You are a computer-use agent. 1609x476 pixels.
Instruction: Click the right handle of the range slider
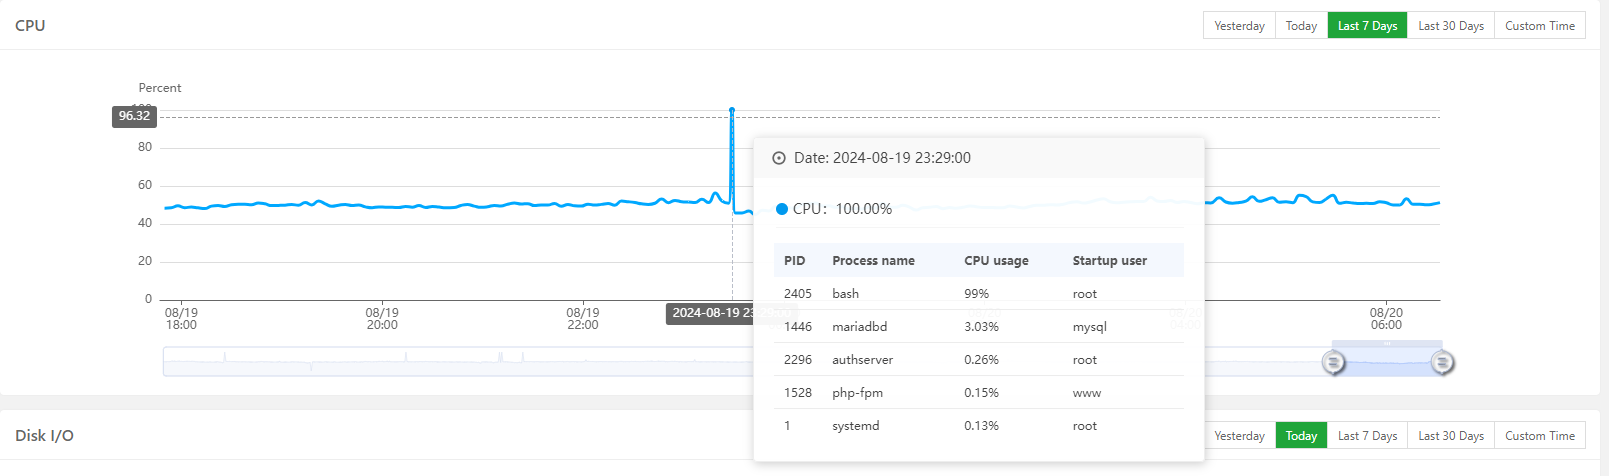1442,362
